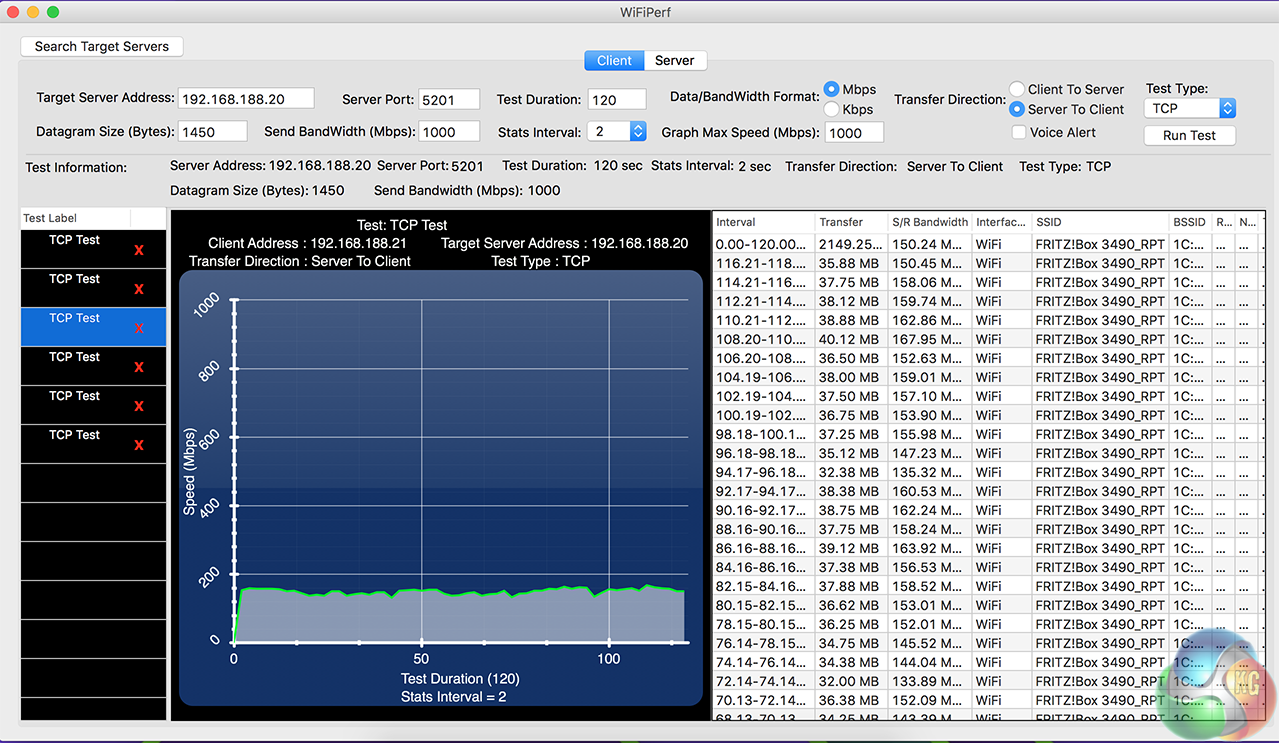Delete the second TCP Test entry
The height and width of the screenshot is (743, 1279).
139,289
